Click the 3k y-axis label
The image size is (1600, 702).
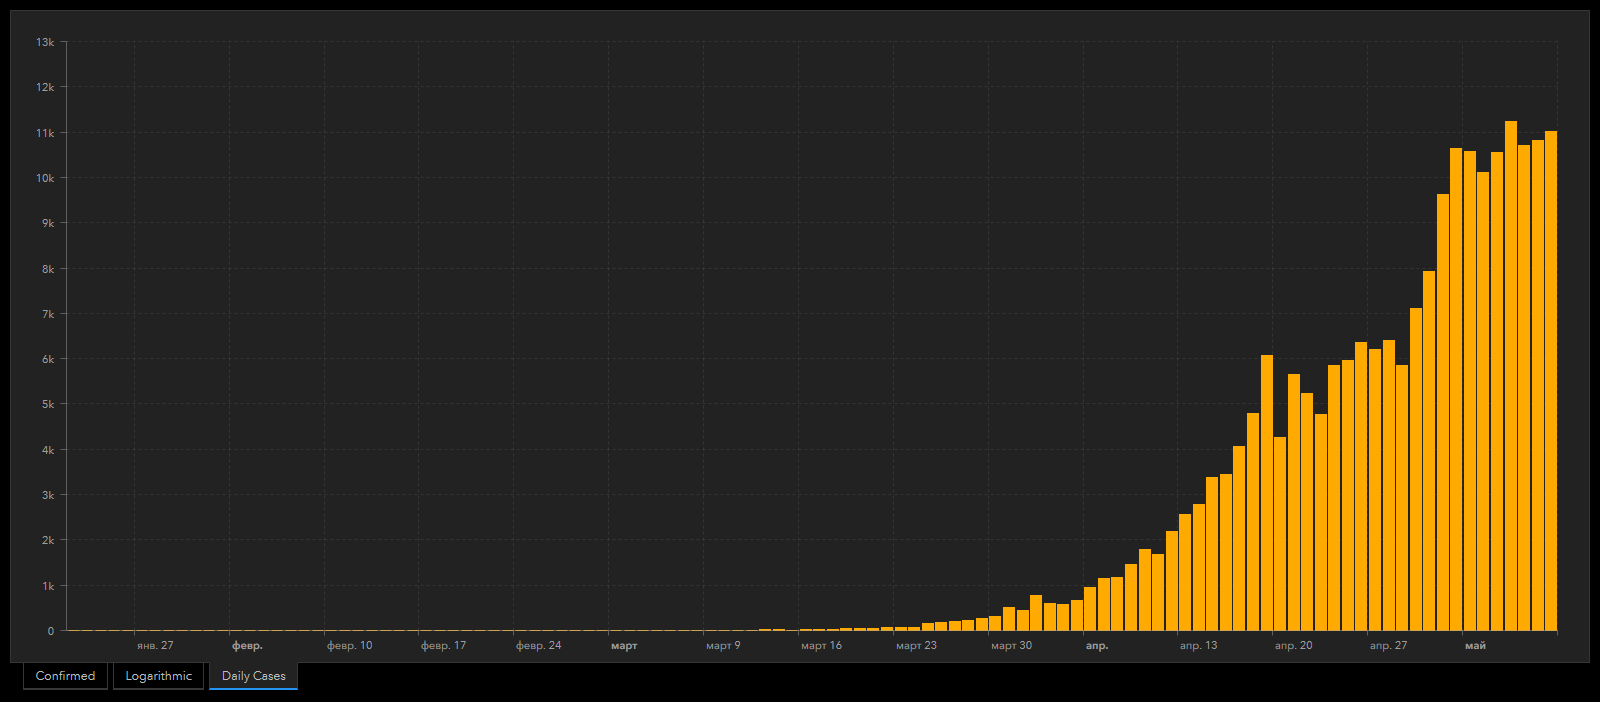click(48, 495)
